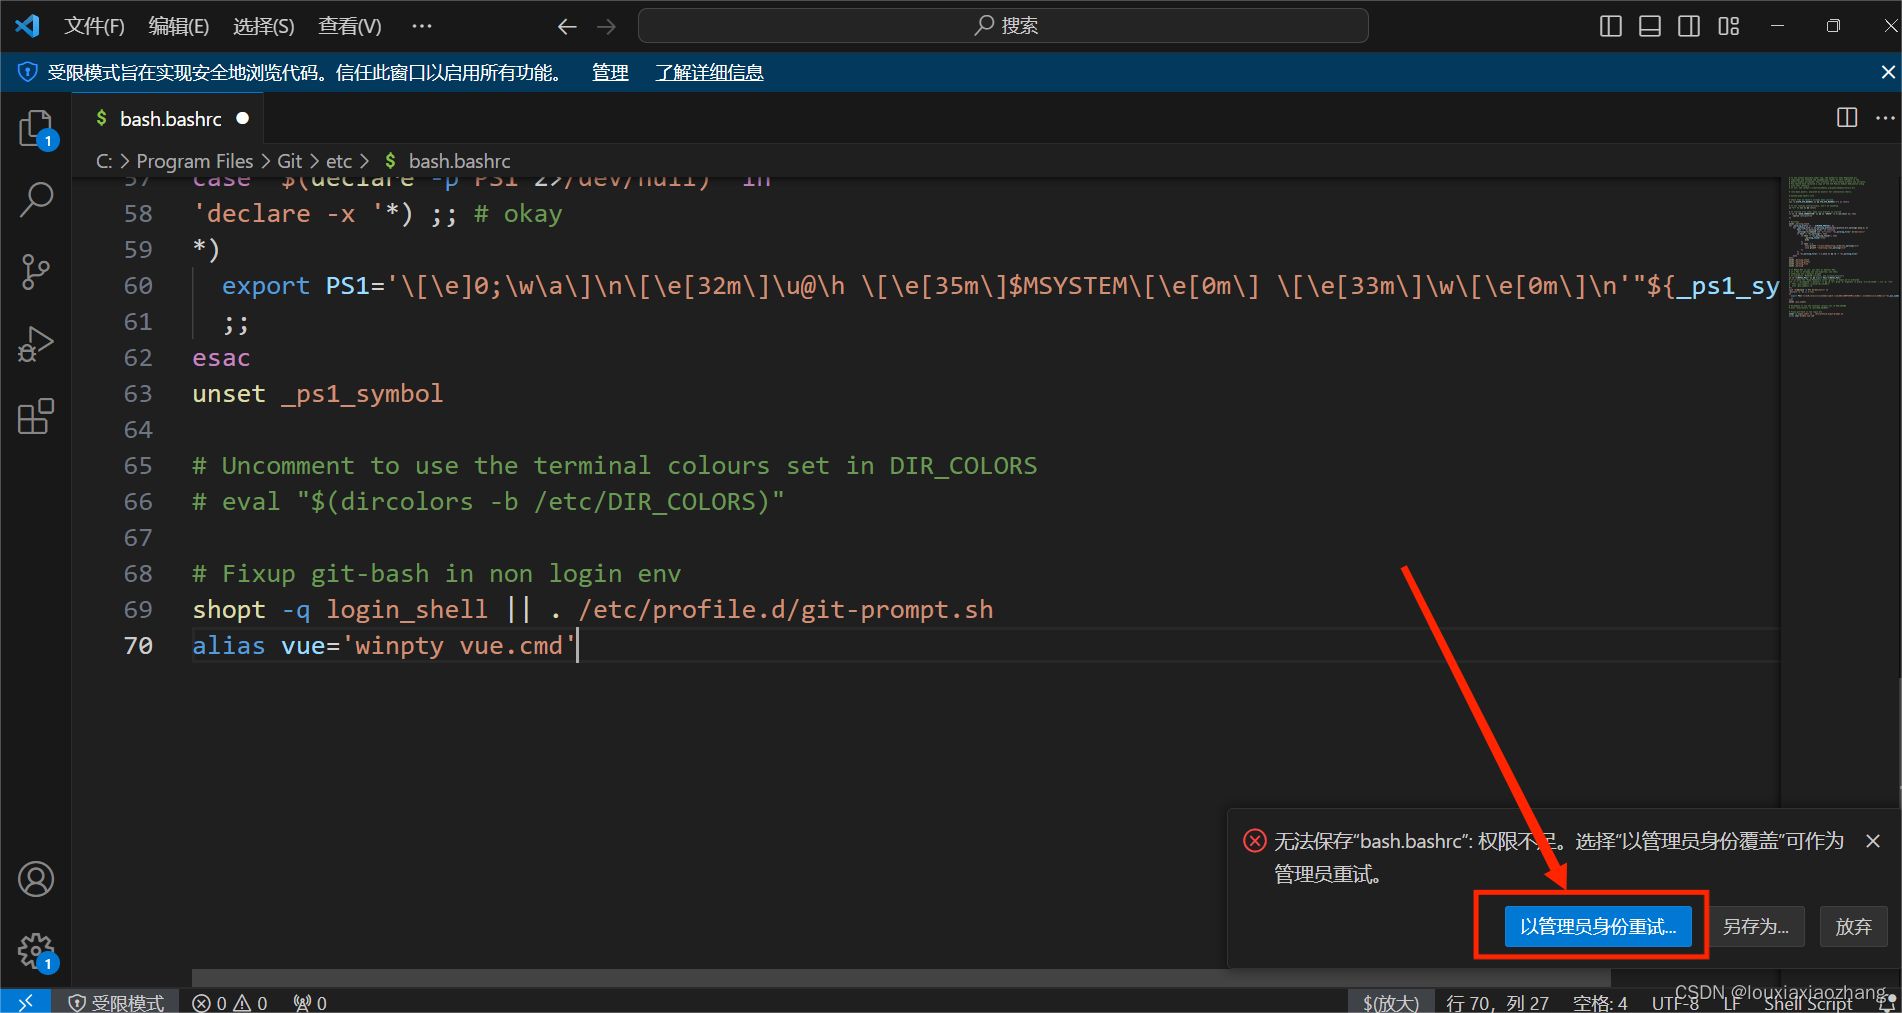The image size is (1902, 1013).
Task: Click the 放弃 button
Action: [1853, 926]
